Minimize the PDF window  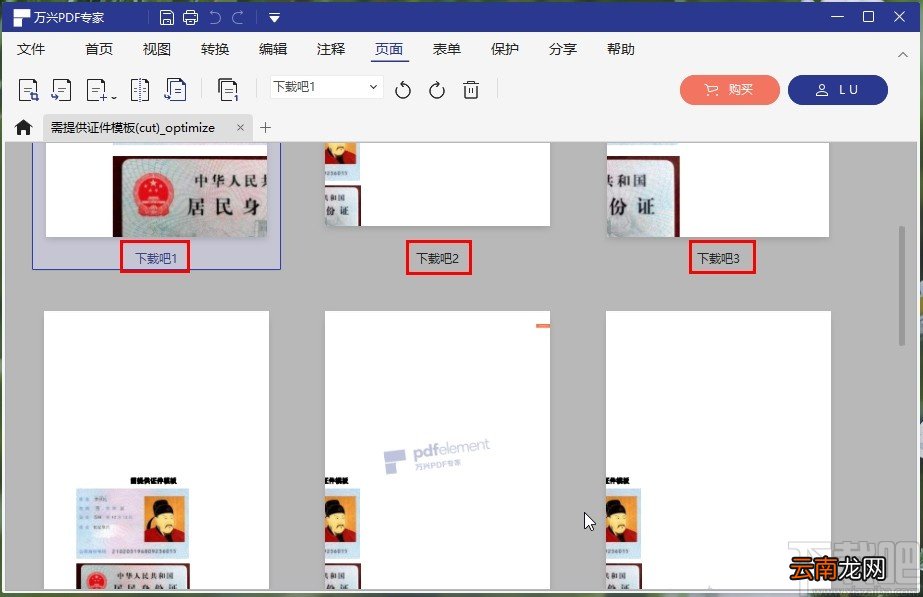click(x=837, y=16)
